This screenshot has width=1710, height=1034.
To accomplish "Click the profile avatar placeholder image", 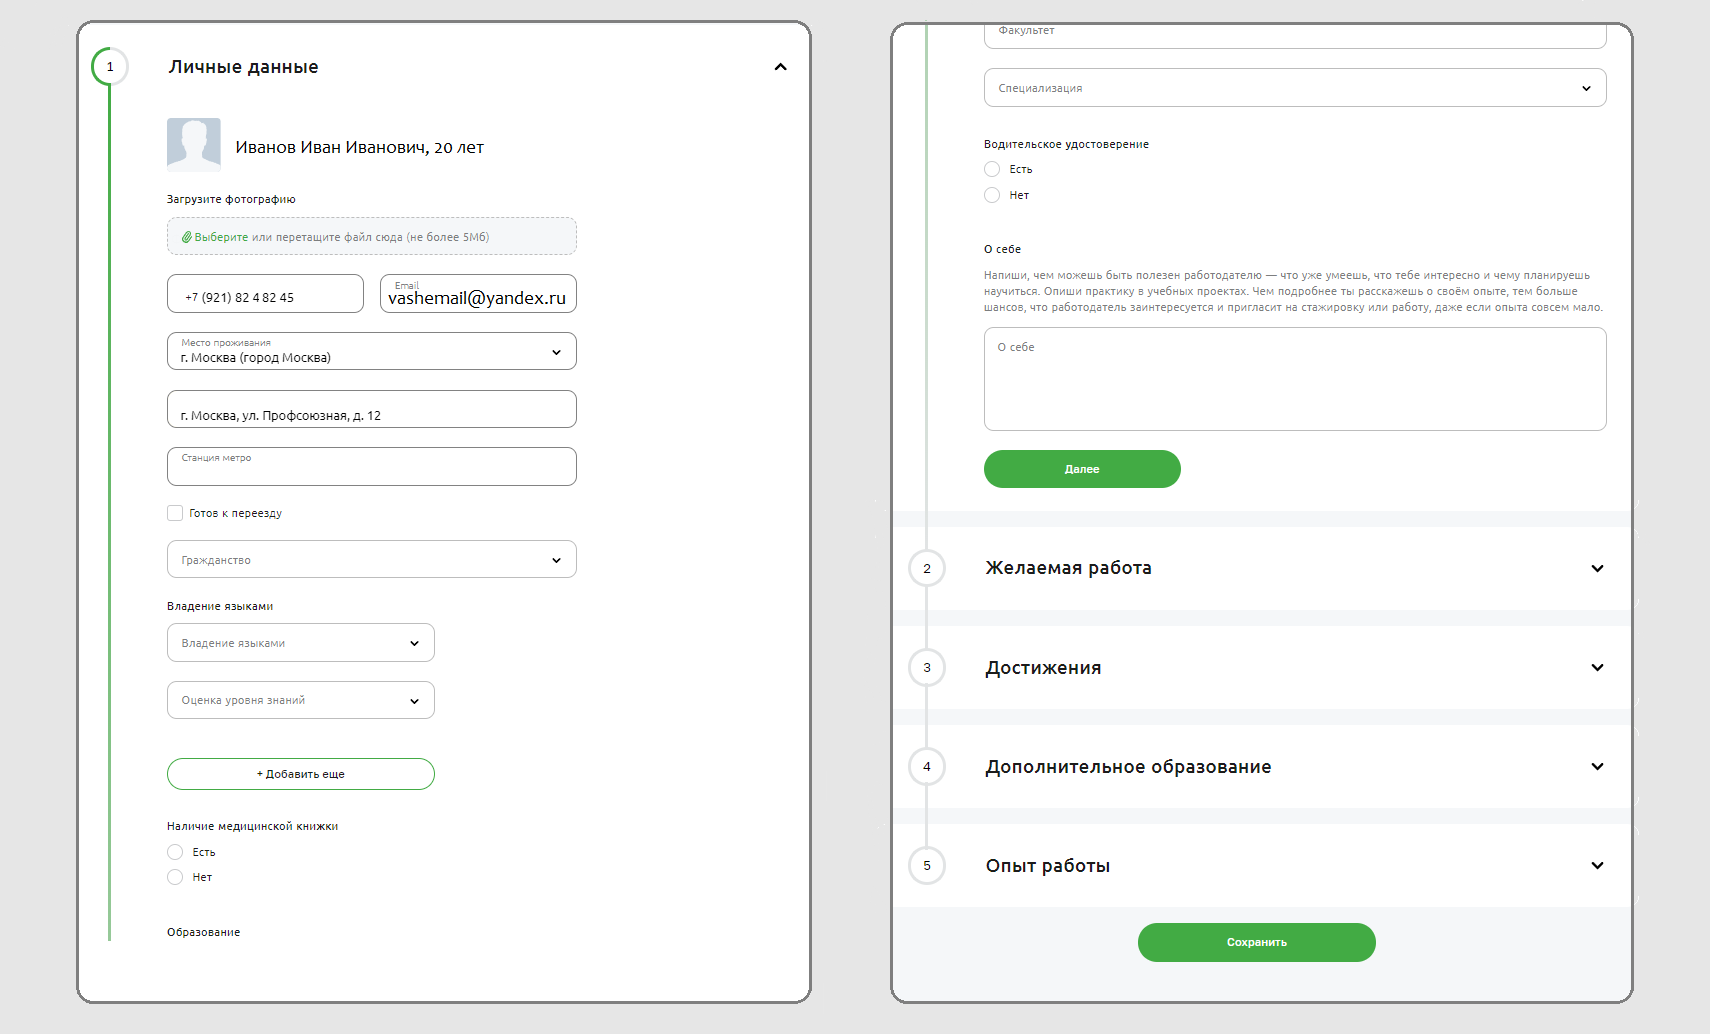I will point(193,145).
